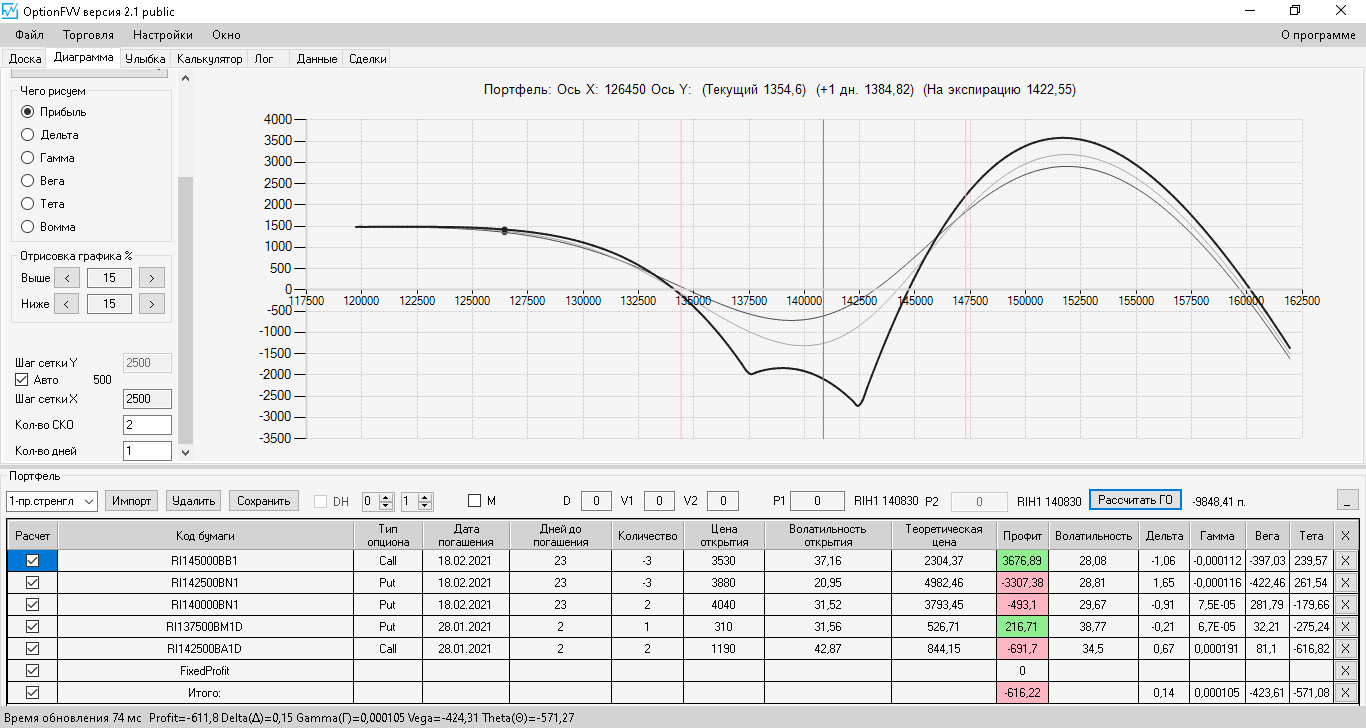This screenshot has height=728, width=1366.
Task: Switch to the Доска tab
Action: pyautogui.click(x=25, y=59)
